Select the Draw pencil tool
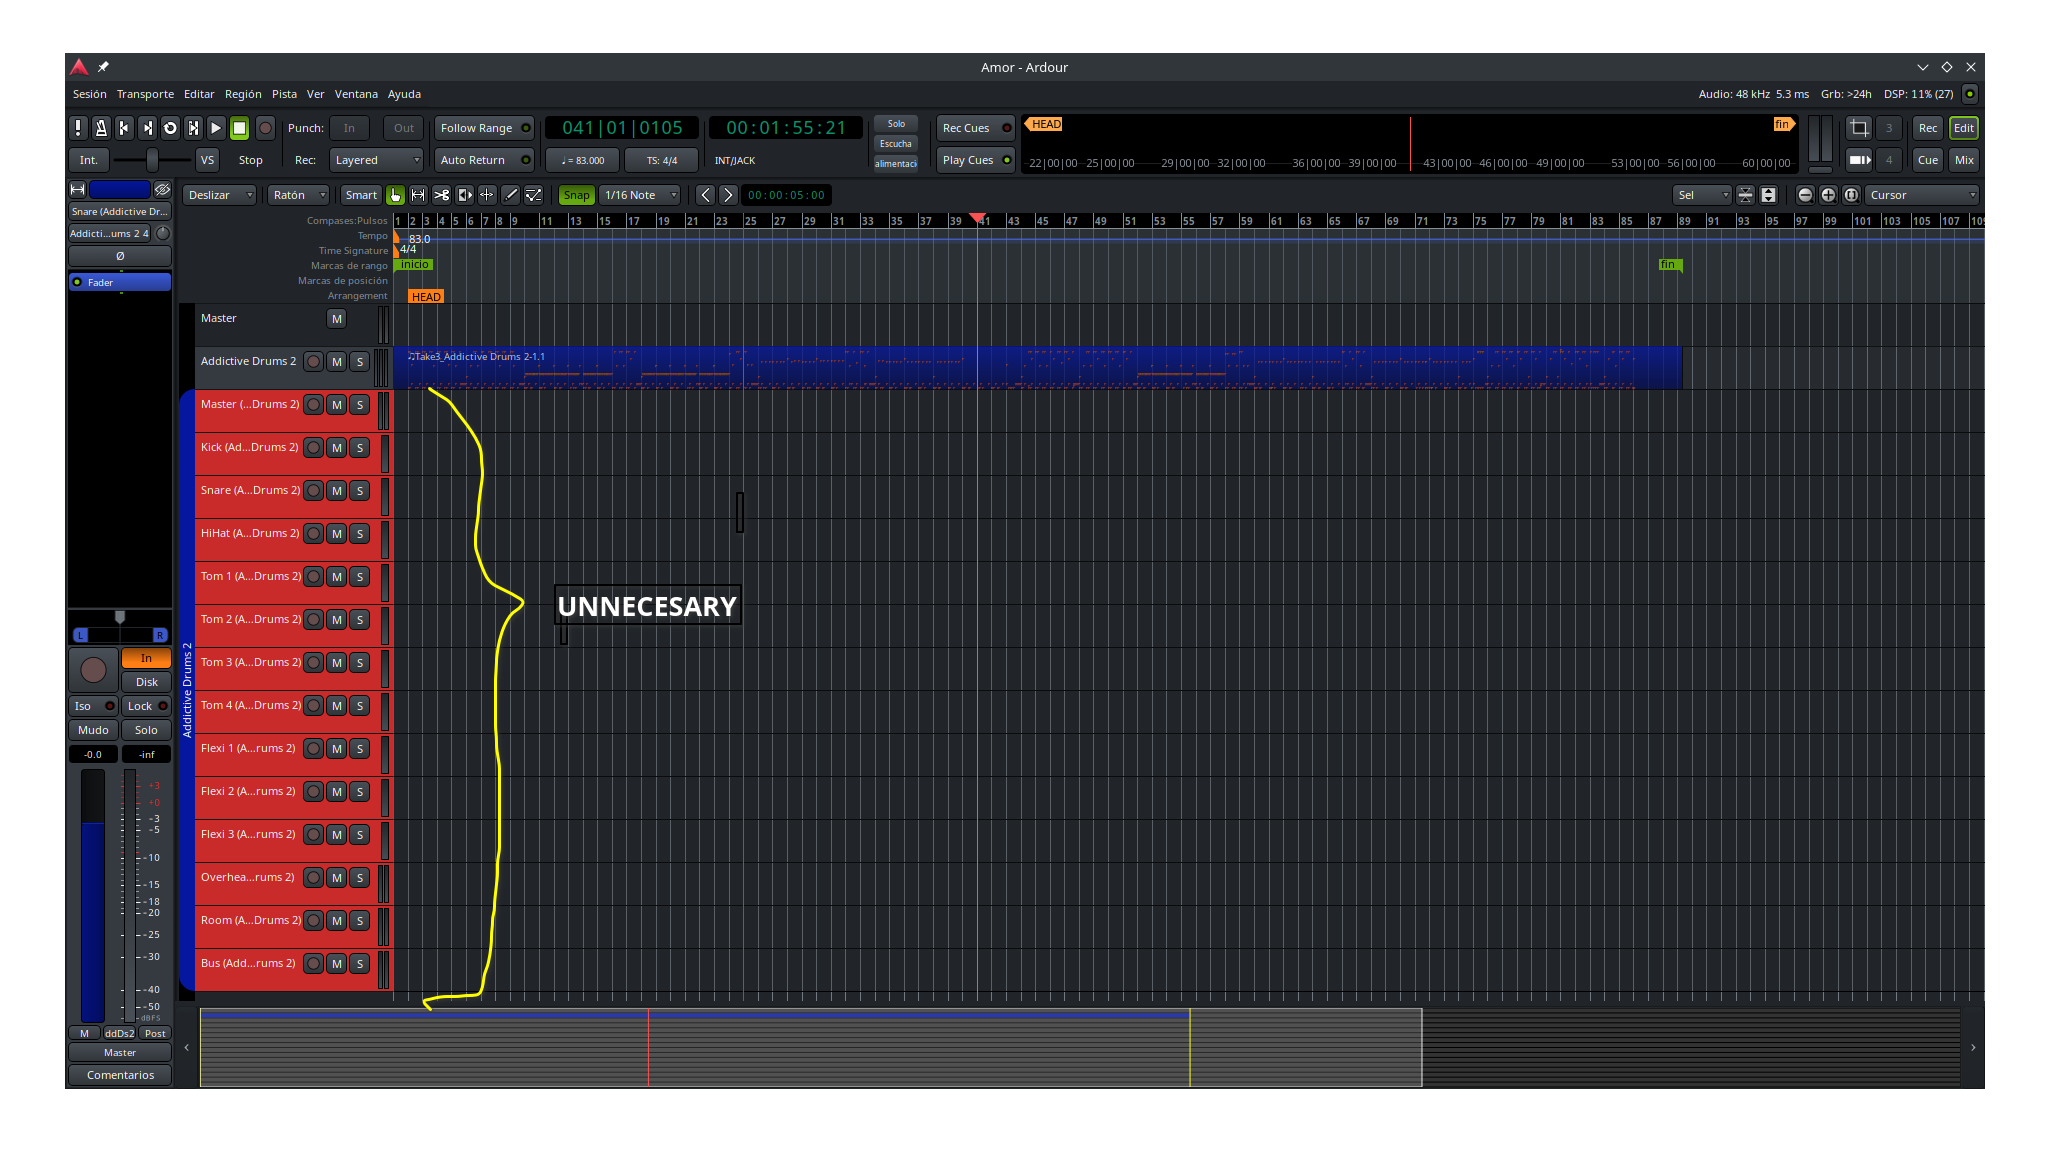The image size is (2050, 1166). 510,195
